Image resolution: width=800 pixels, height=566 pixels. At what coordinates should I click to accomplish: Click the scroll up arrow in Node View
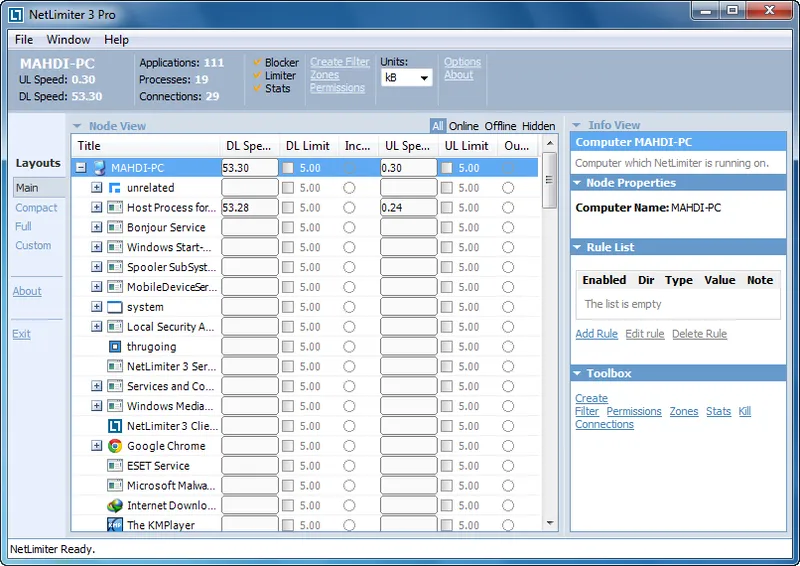tap(549, 143)
